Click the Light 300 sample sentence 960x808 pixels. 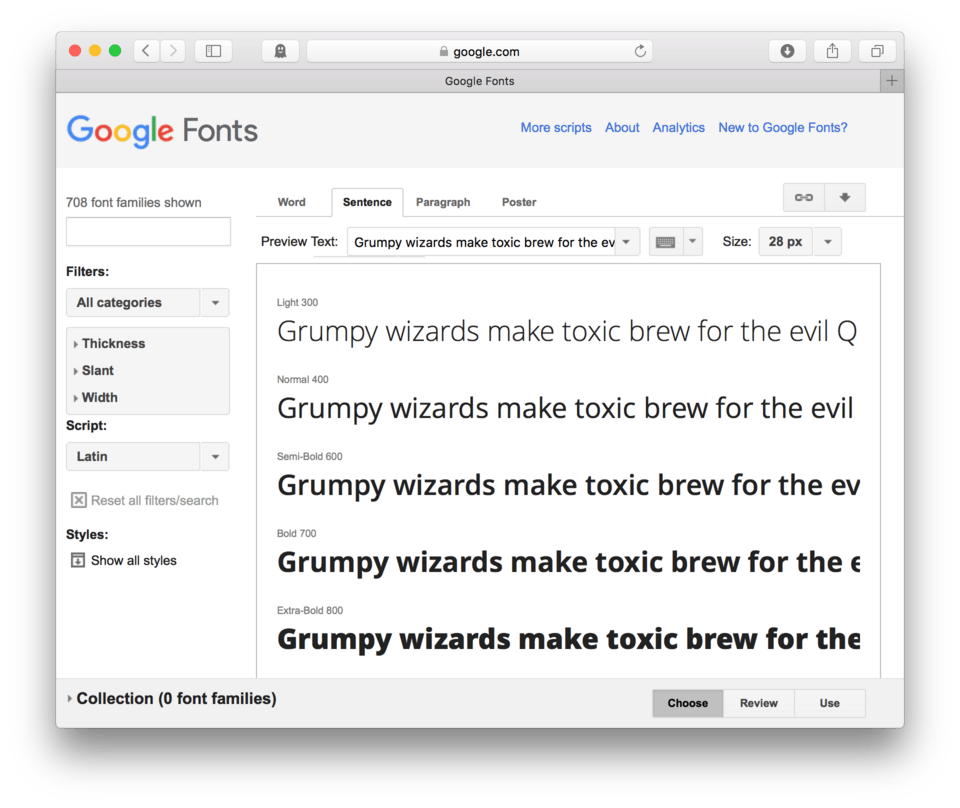tap(567, 332)
